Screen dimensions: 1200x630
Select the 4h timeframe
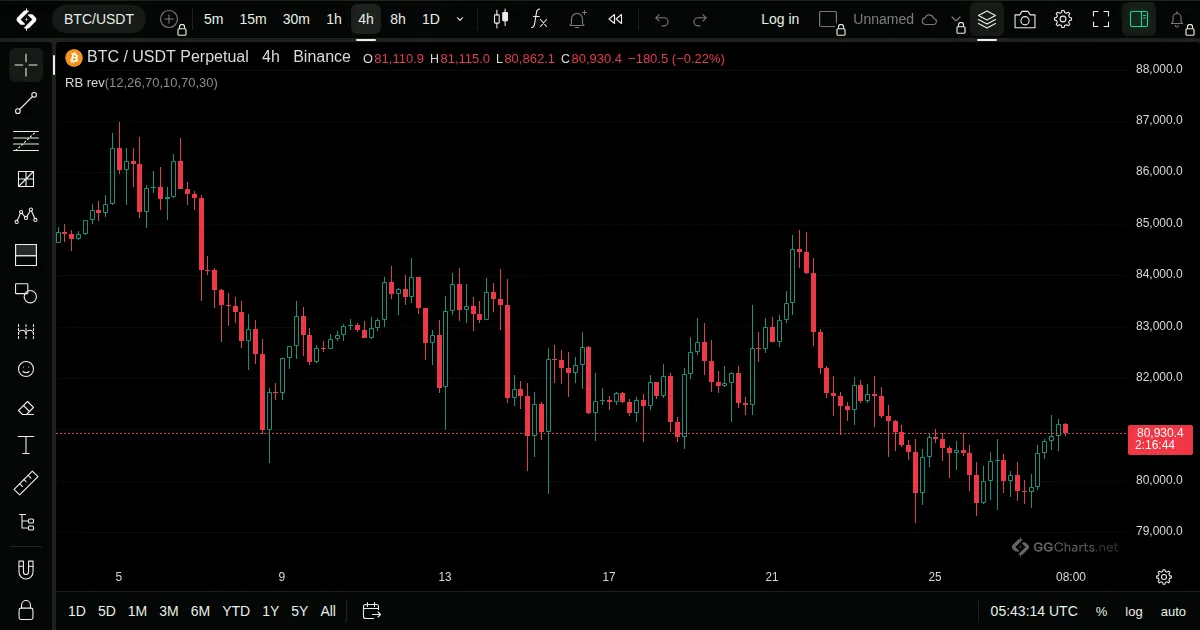[x=366, y=19]
